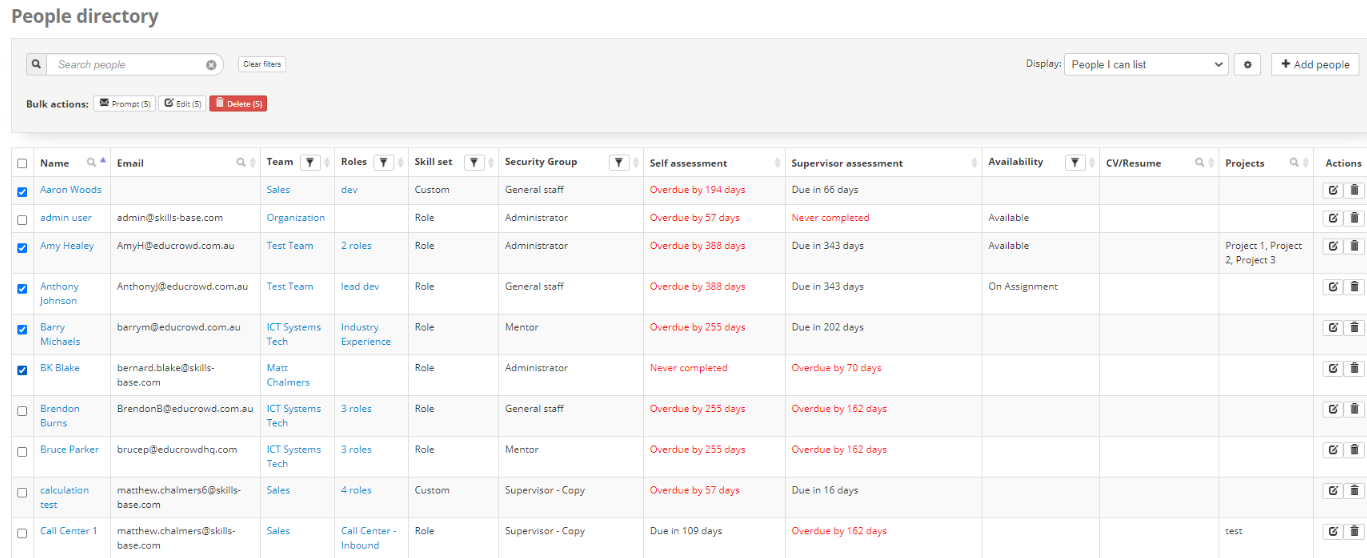Click the search icon in Email column header

[x=241, y=163]
